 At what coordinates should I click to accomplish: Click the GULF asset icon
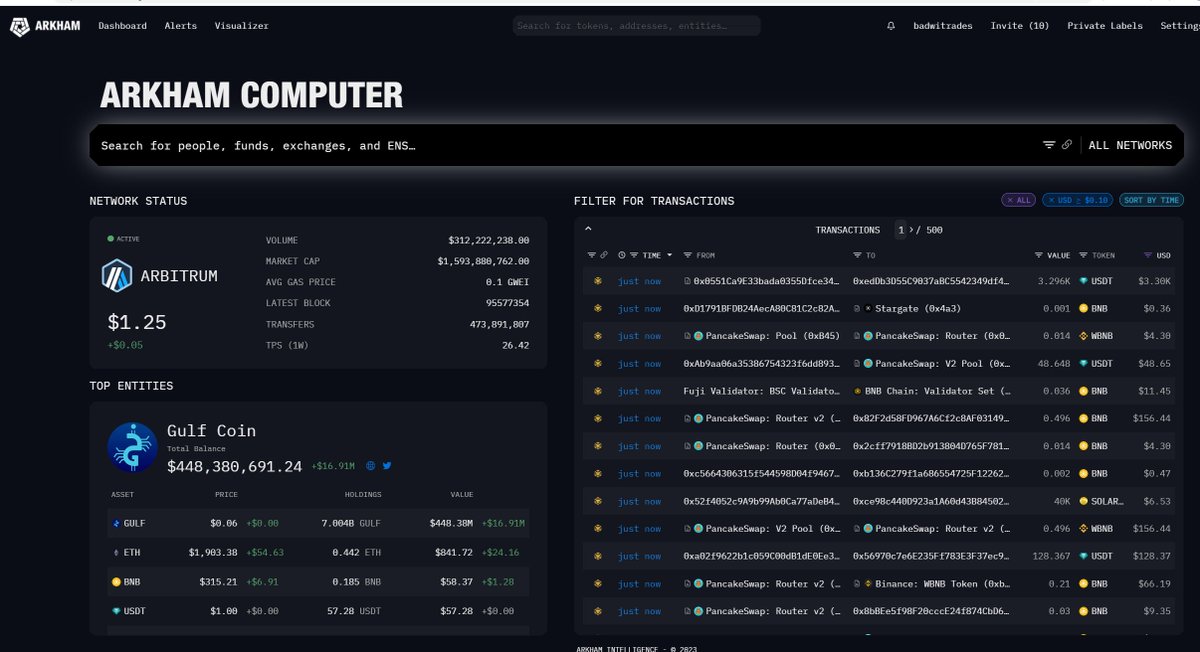pos(114,523)
